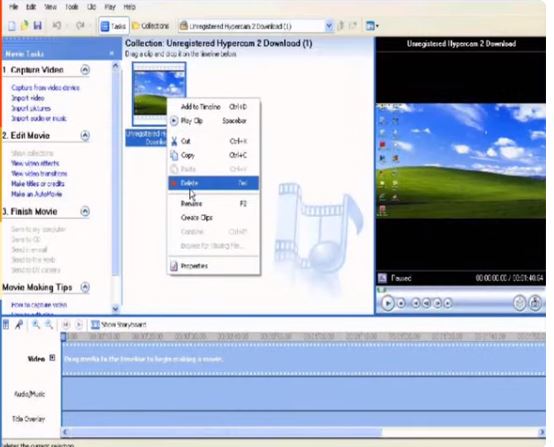The width and height of the screenshot is (554, 447).
Task: Click the tasks pane scroll down arrow
Action: [115, 309]
